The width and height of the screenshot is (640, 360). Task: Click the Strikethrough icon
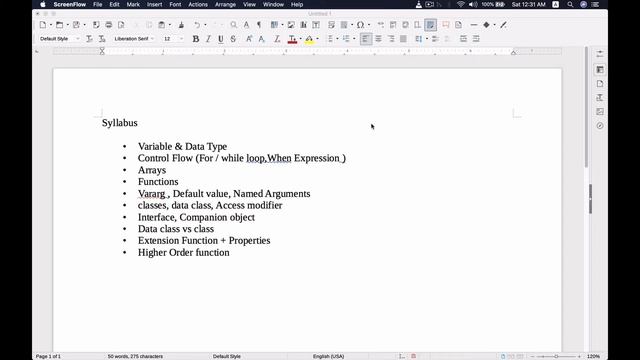coord(233,39)
